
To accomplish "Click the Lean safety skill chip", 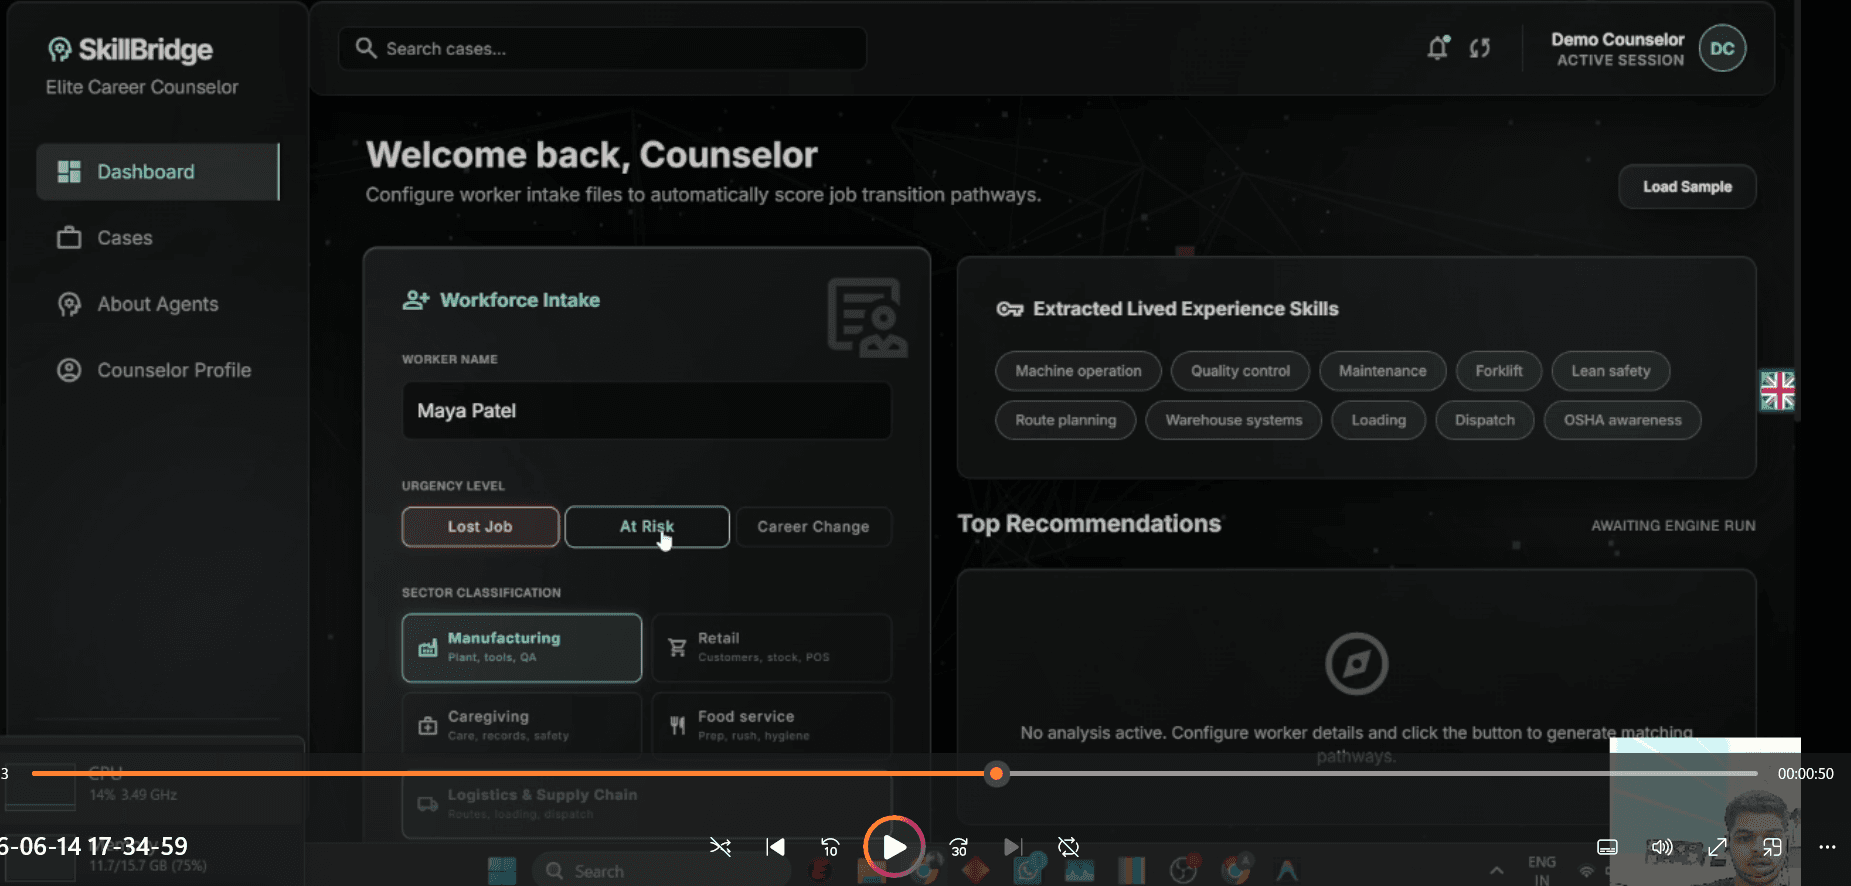I will click(x=1610, y=371).
